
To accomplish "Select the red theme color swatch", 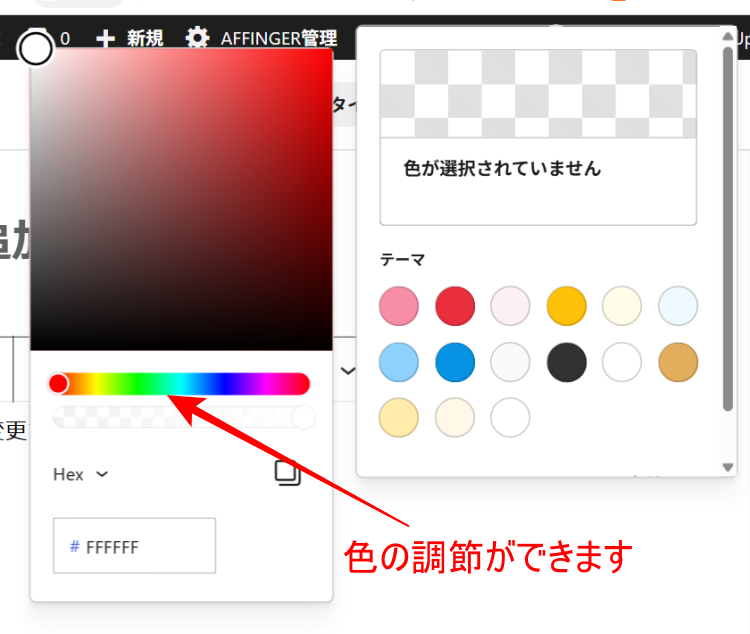I will coord(455,306).
